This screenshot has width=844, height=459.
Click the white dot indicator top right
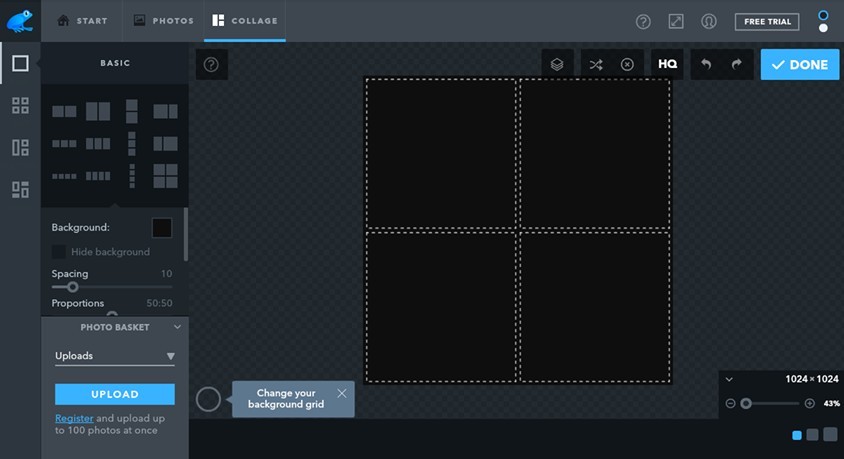[824, 28]
